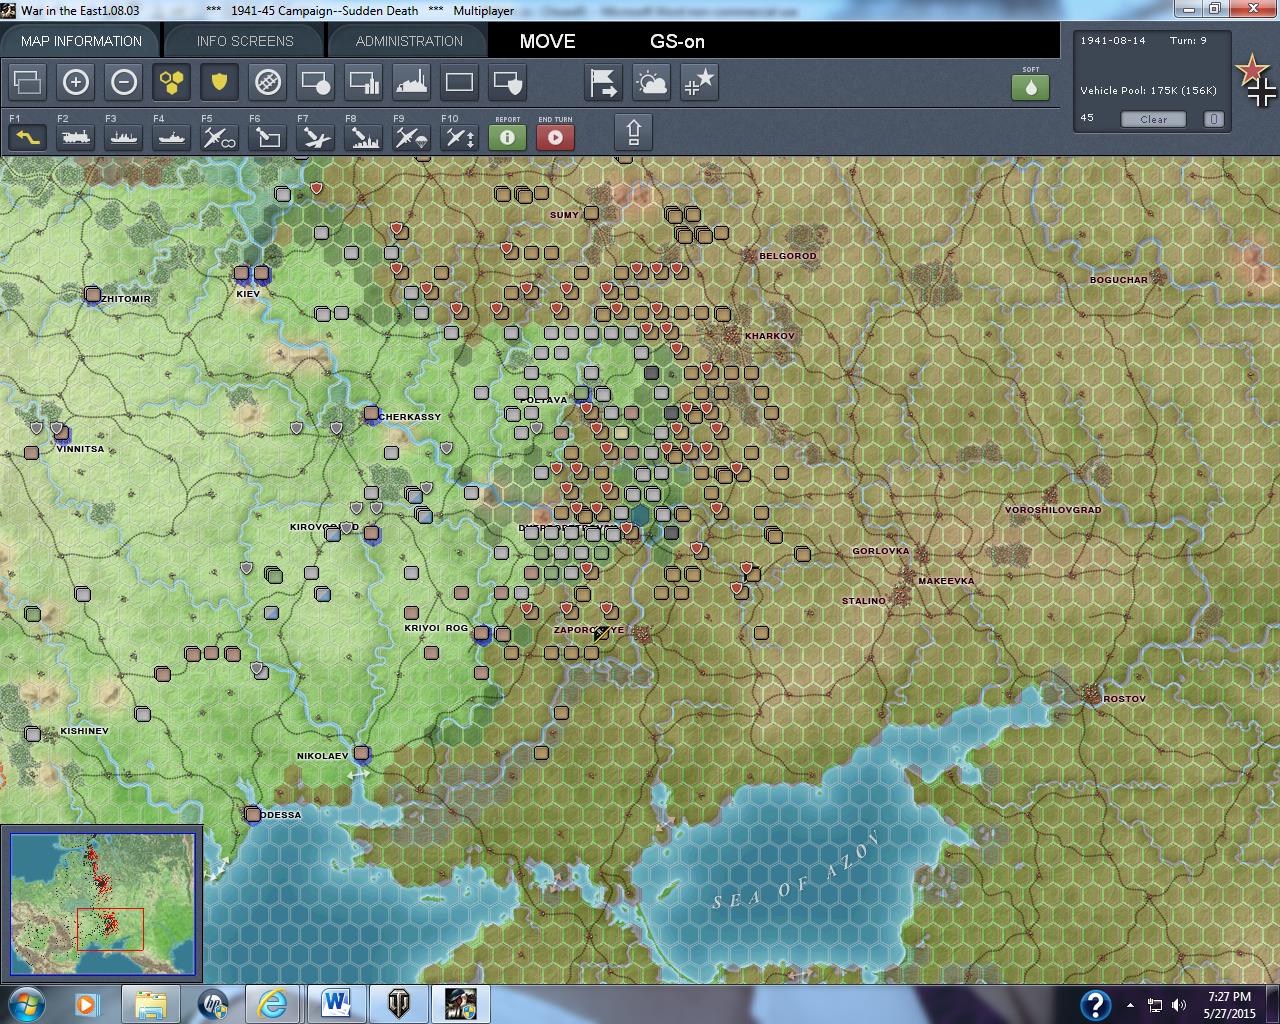The image size is (1280, 1024).
Task: Click the Stalino city label
Action: point(863,601)
